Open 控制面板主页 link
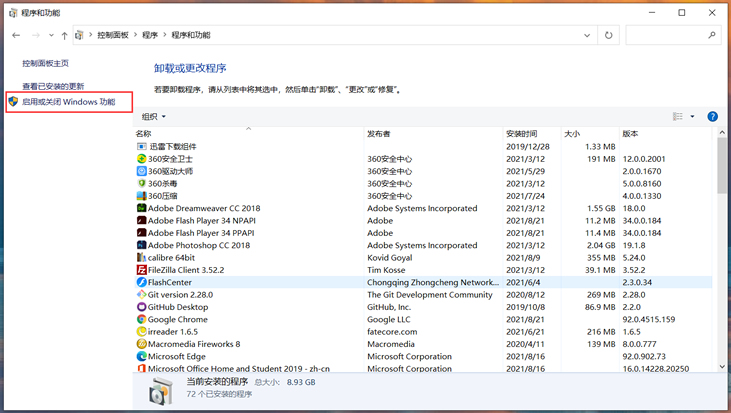 pos(46,63)
